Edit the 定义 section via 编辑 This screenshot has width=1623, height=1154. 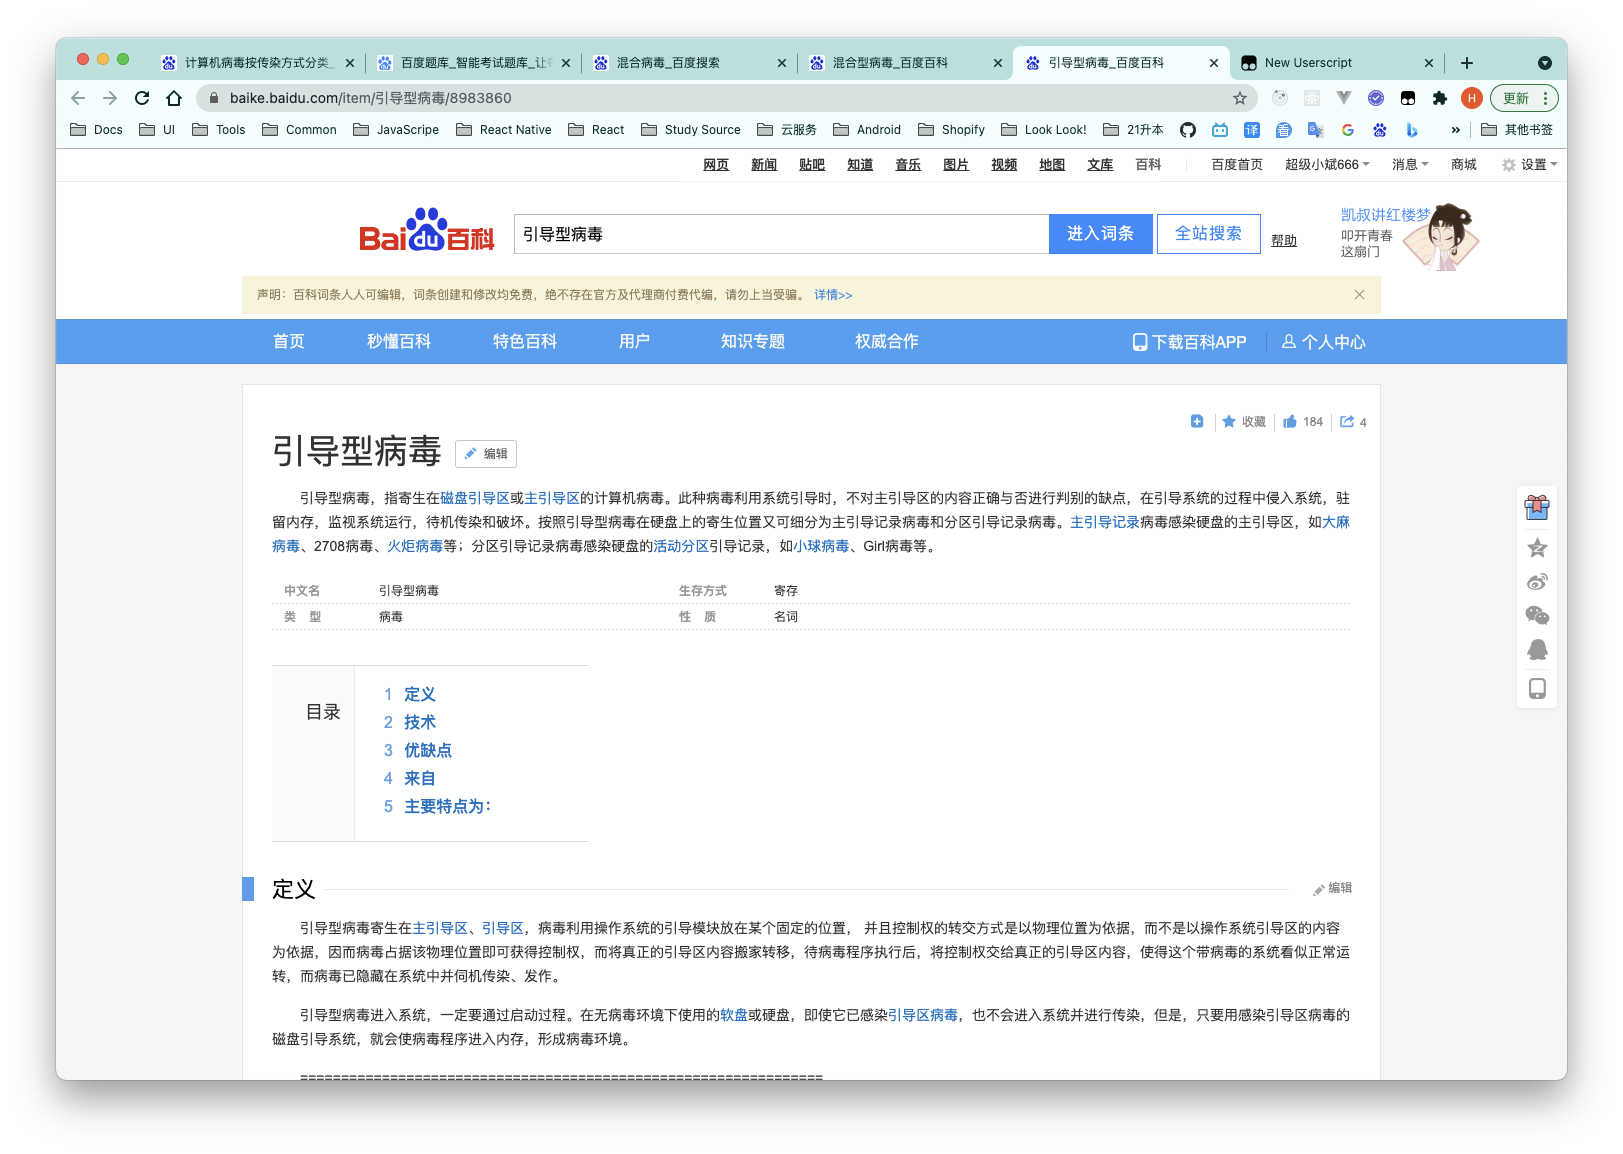(x=1333, y=888)
